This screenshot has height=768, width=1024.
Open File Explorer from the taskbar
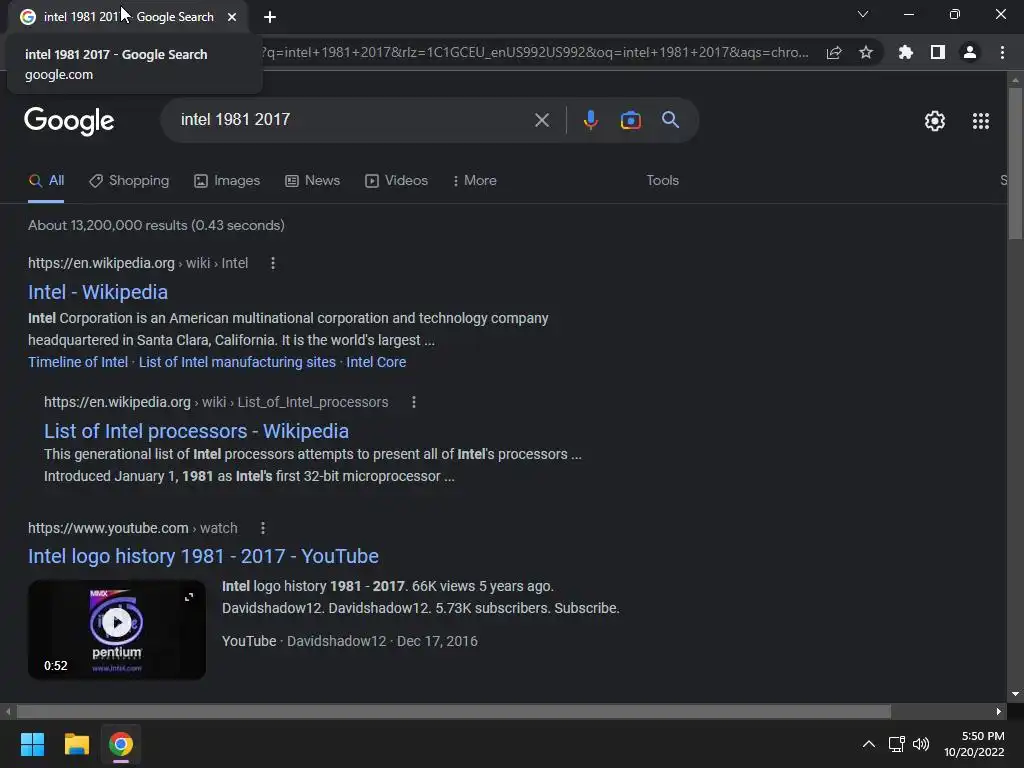(x=76, y=744)
